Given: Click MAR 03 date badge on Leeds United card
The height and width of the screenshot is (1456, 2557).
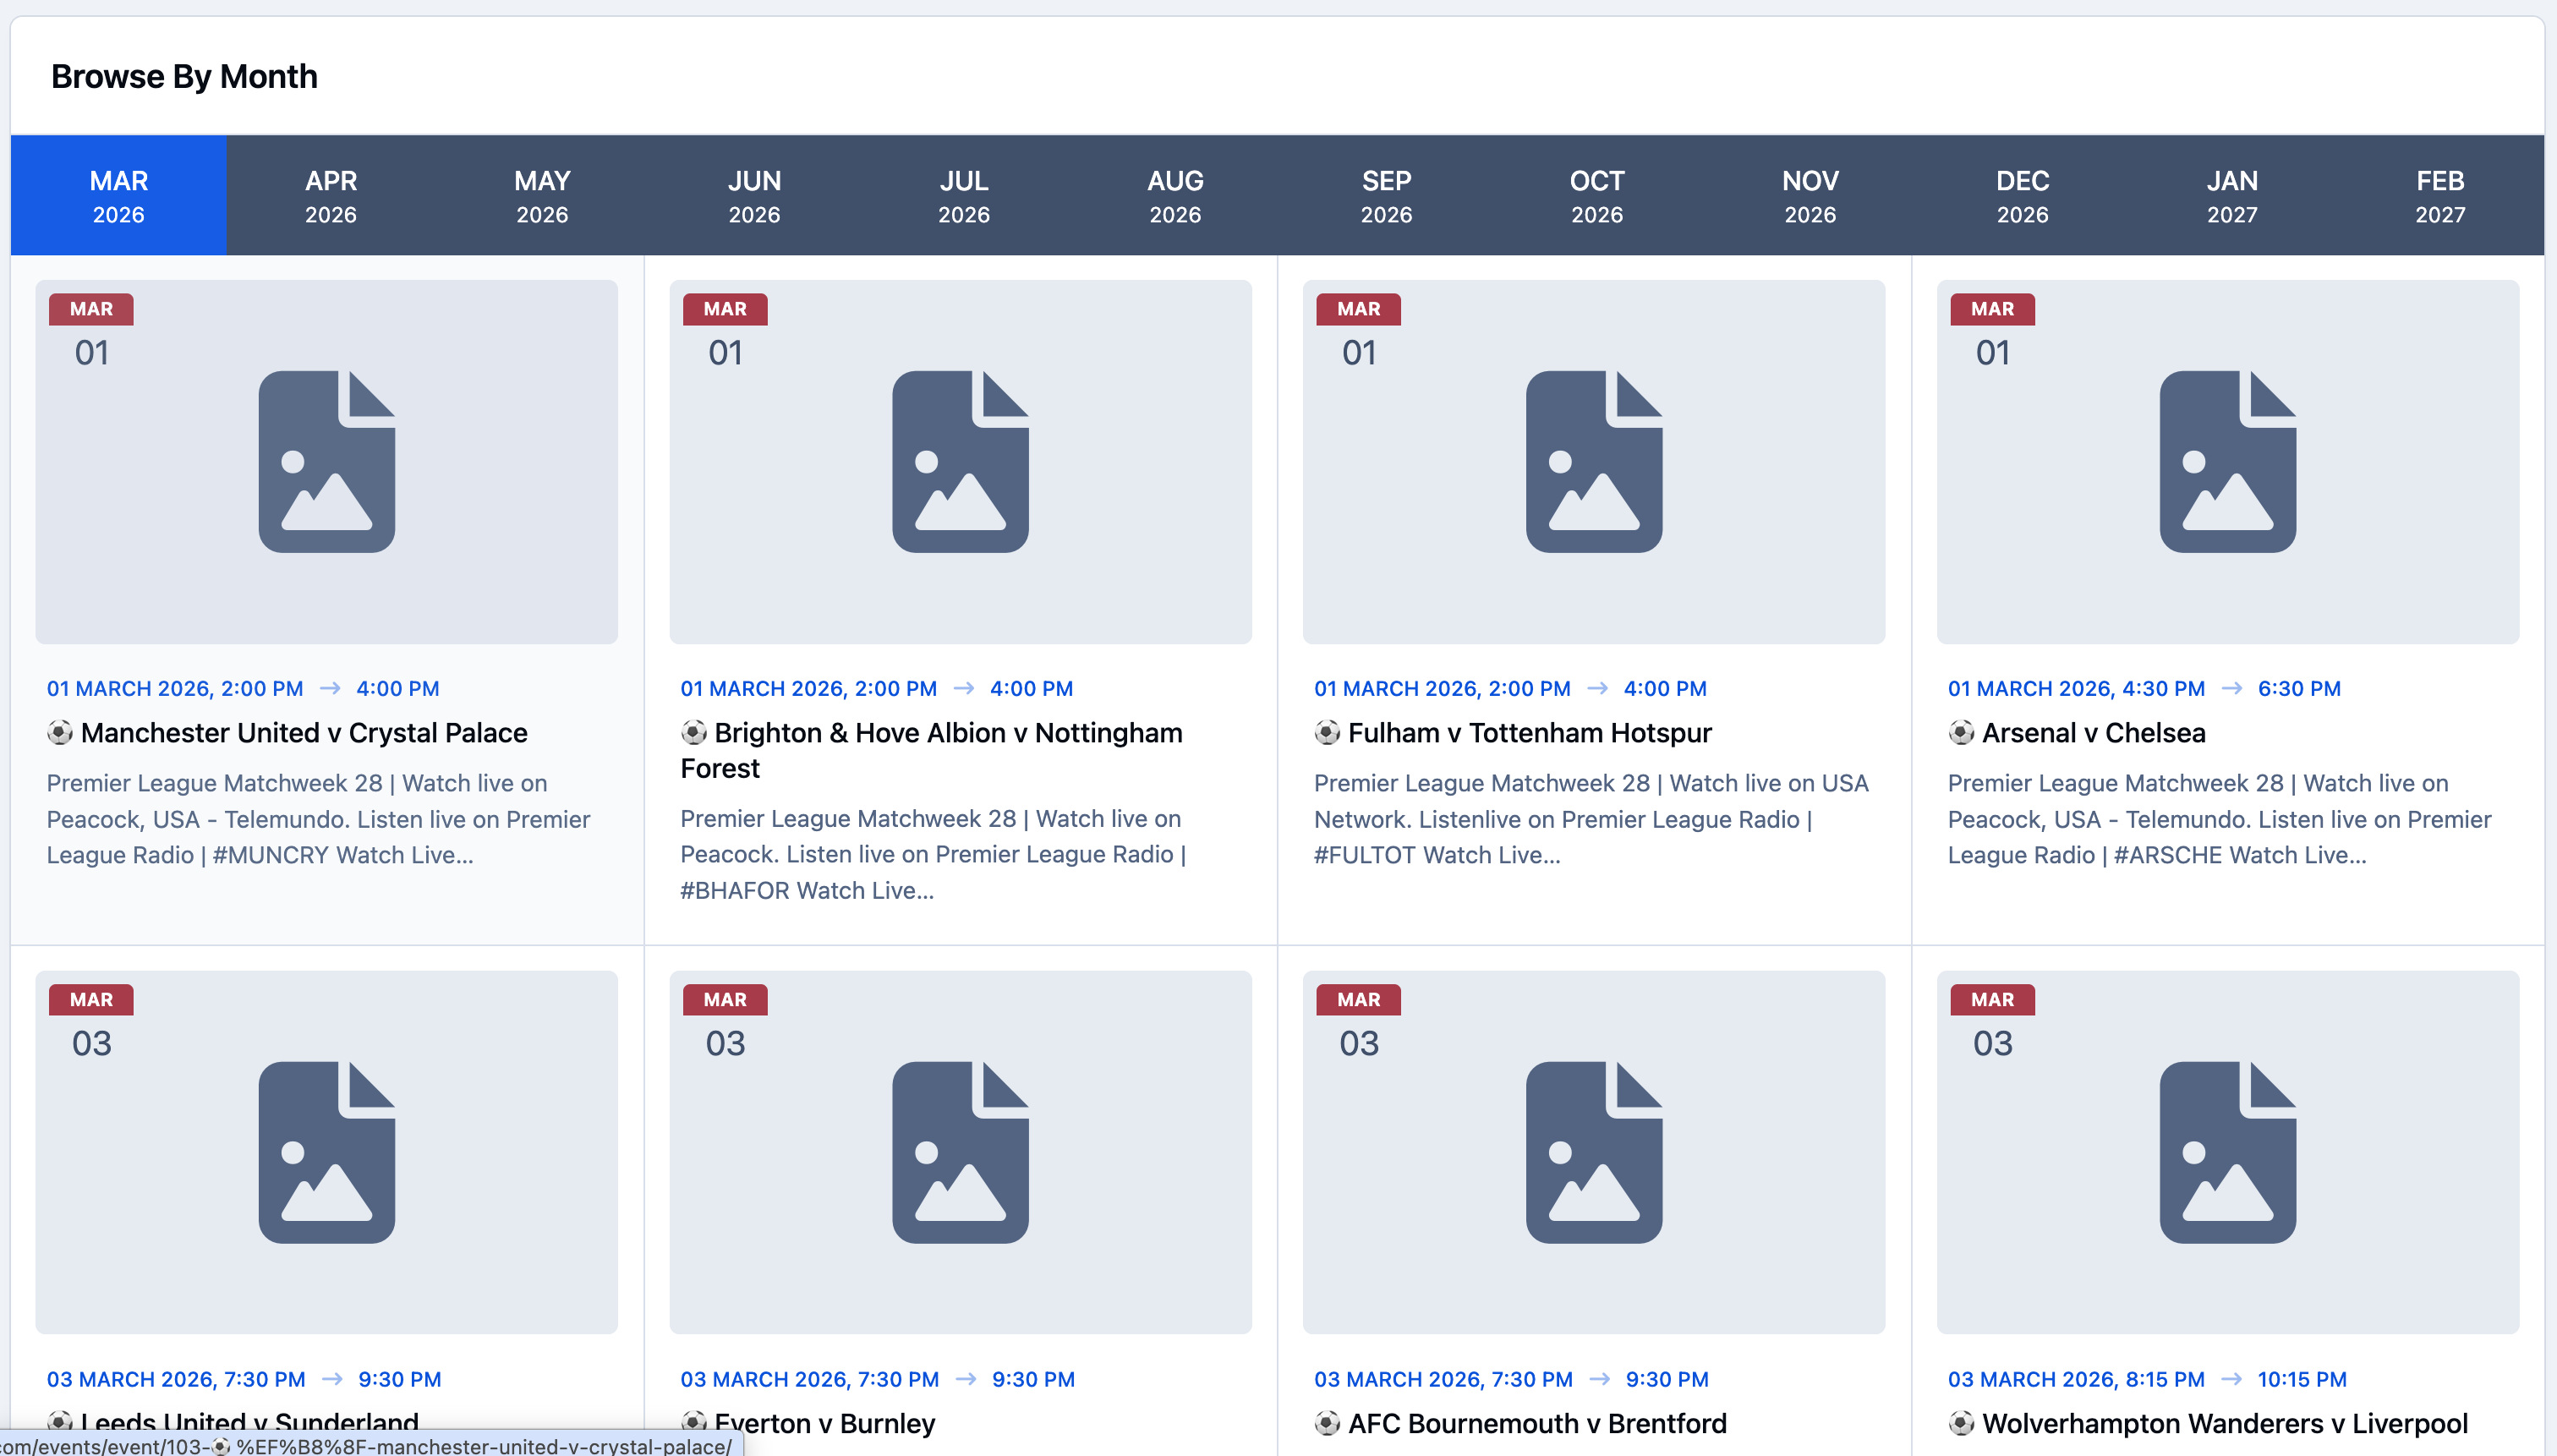Looking at the screenshot, I should [x=91, y=1024].
